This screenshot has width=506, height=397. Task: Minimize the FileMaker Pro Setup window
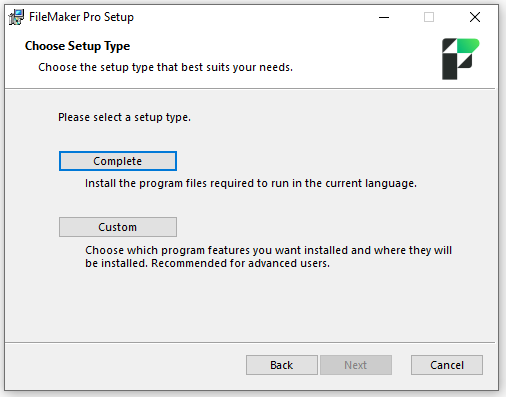click(384, 17)
